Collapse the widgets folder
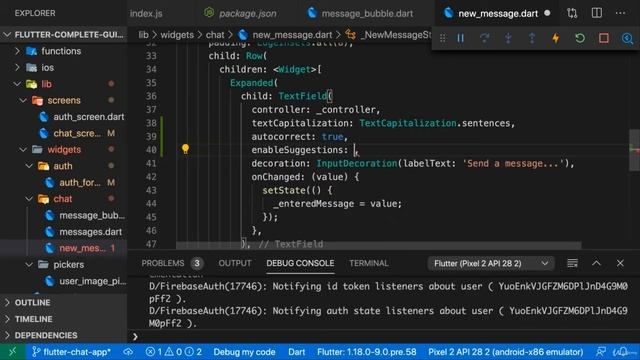Screen dimensions: 640x360 click(64, 149)
